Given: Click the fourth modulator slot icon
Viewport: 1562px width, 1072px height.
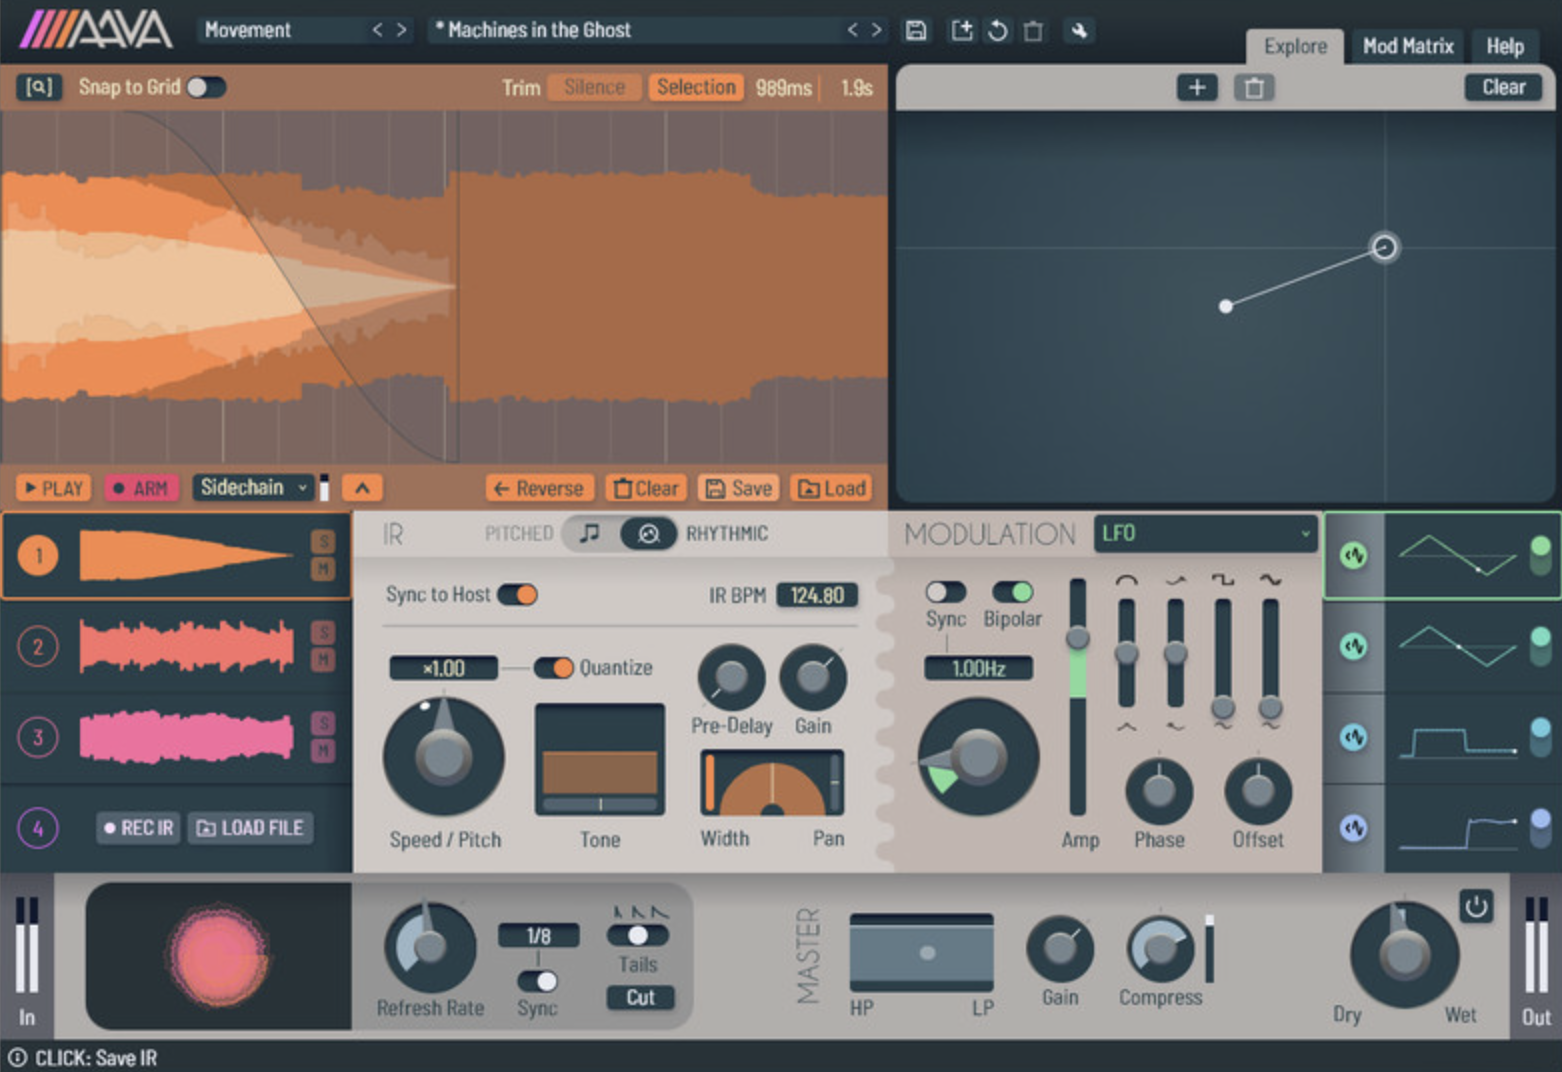Looking at the screenshot, I should pos(1353,828).
